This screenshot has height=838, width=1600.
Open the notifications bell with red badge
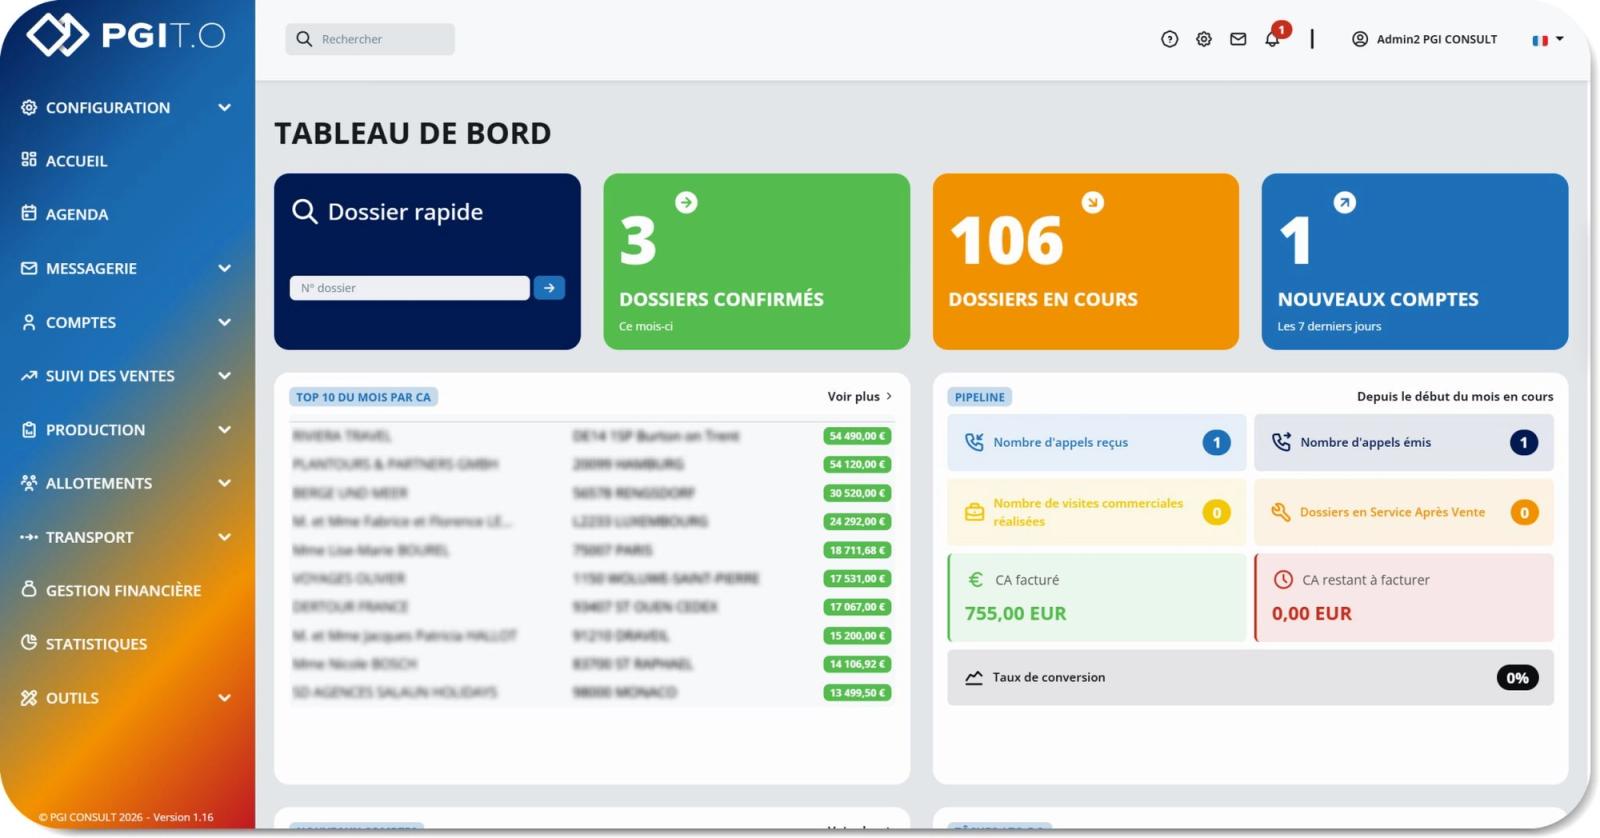tap(1275, 36)
